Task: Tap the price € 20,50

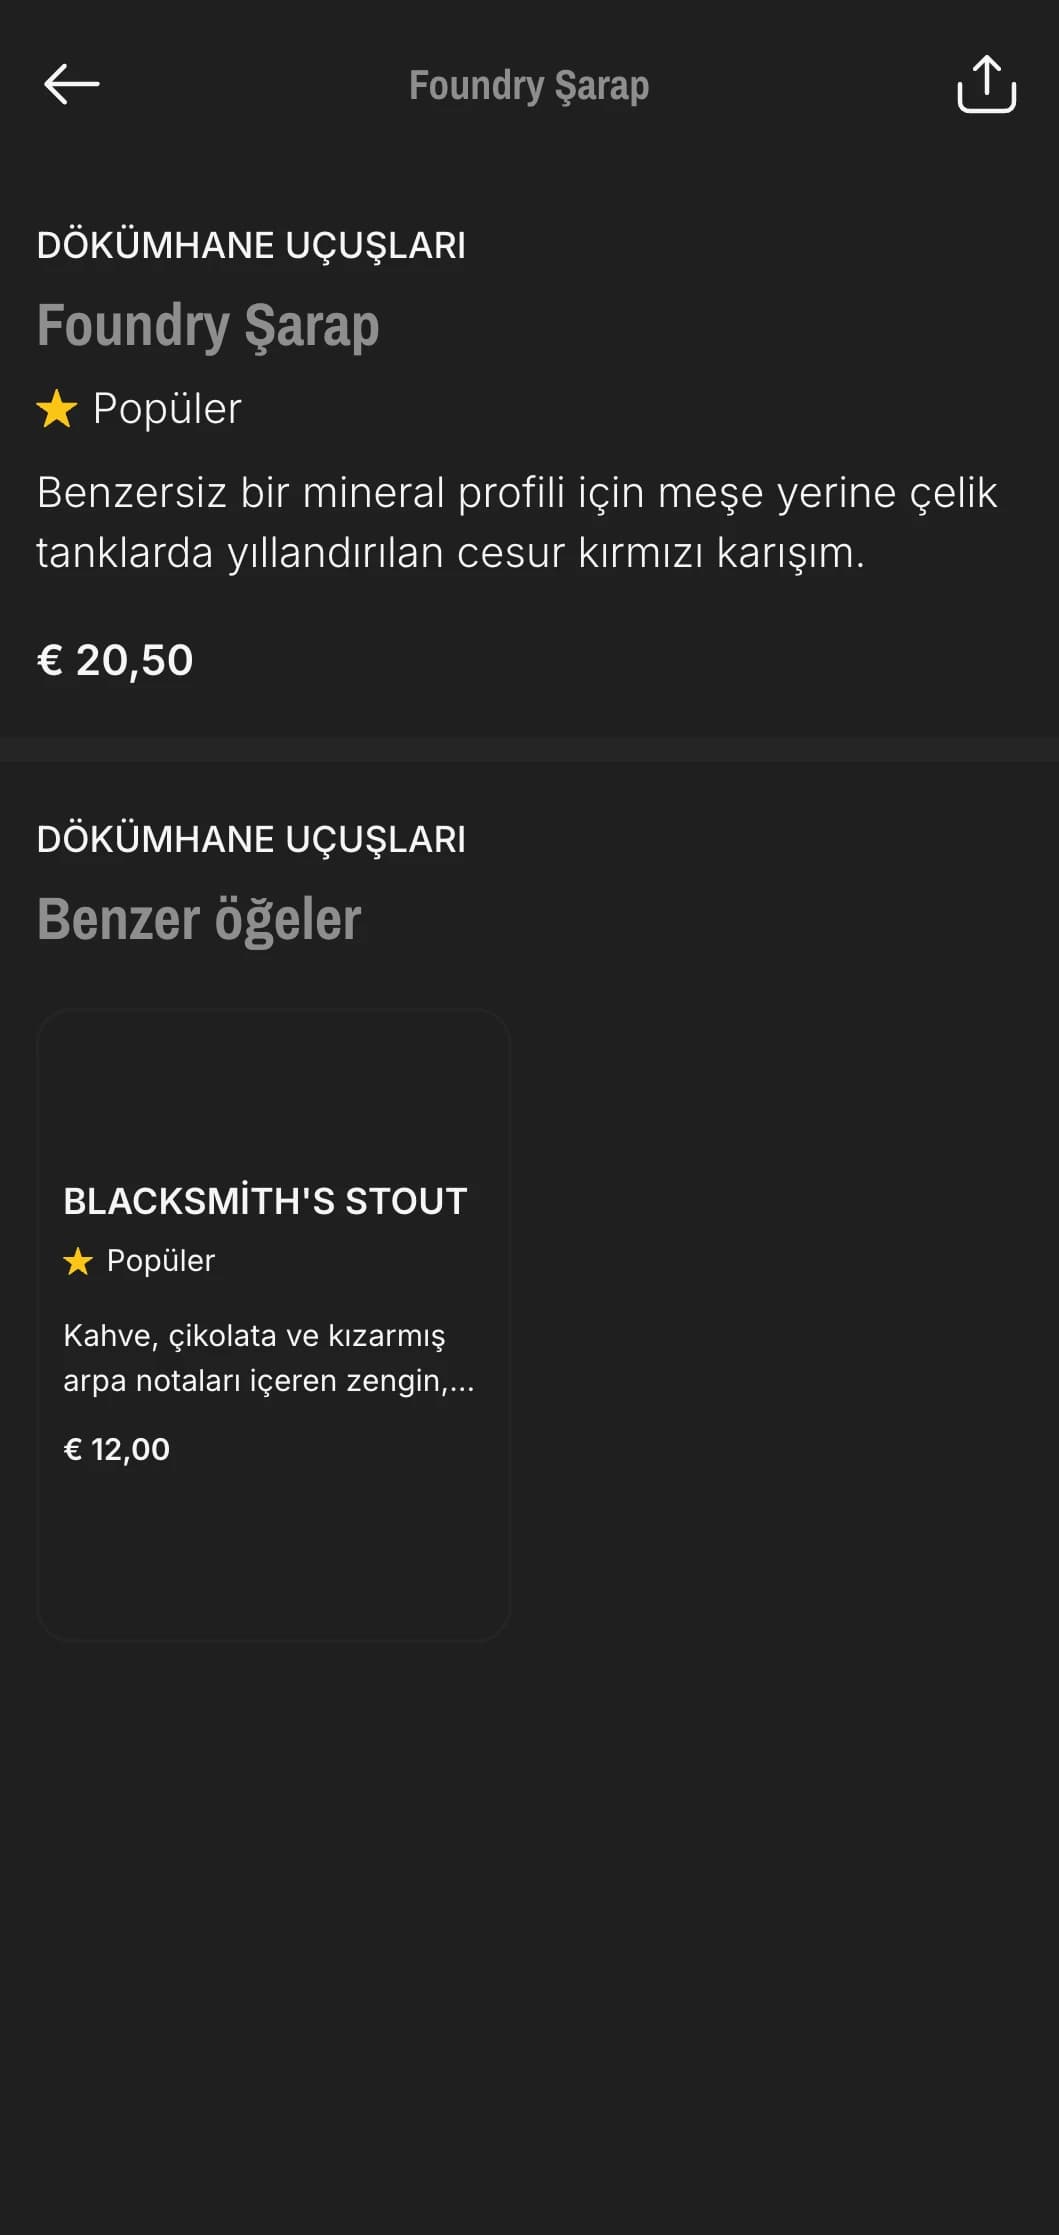Action: [x=115, y=660]
